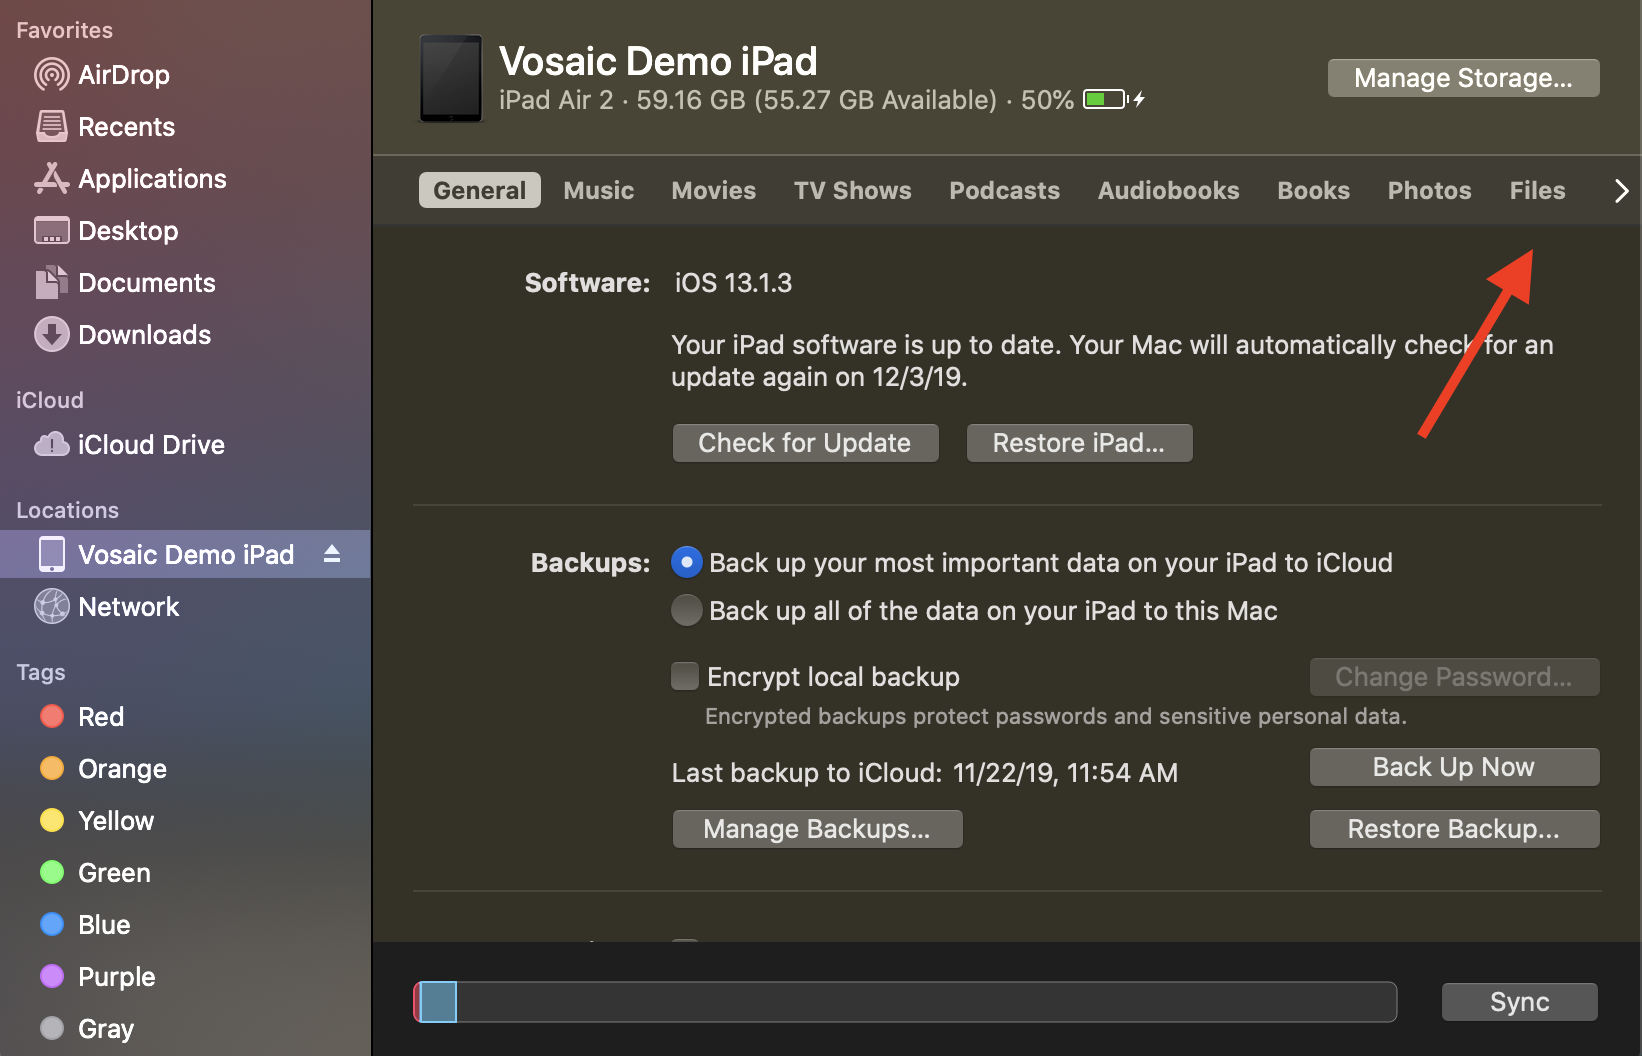Open the Movies tab
The image size is (1642, 1056).
point(714,190)
